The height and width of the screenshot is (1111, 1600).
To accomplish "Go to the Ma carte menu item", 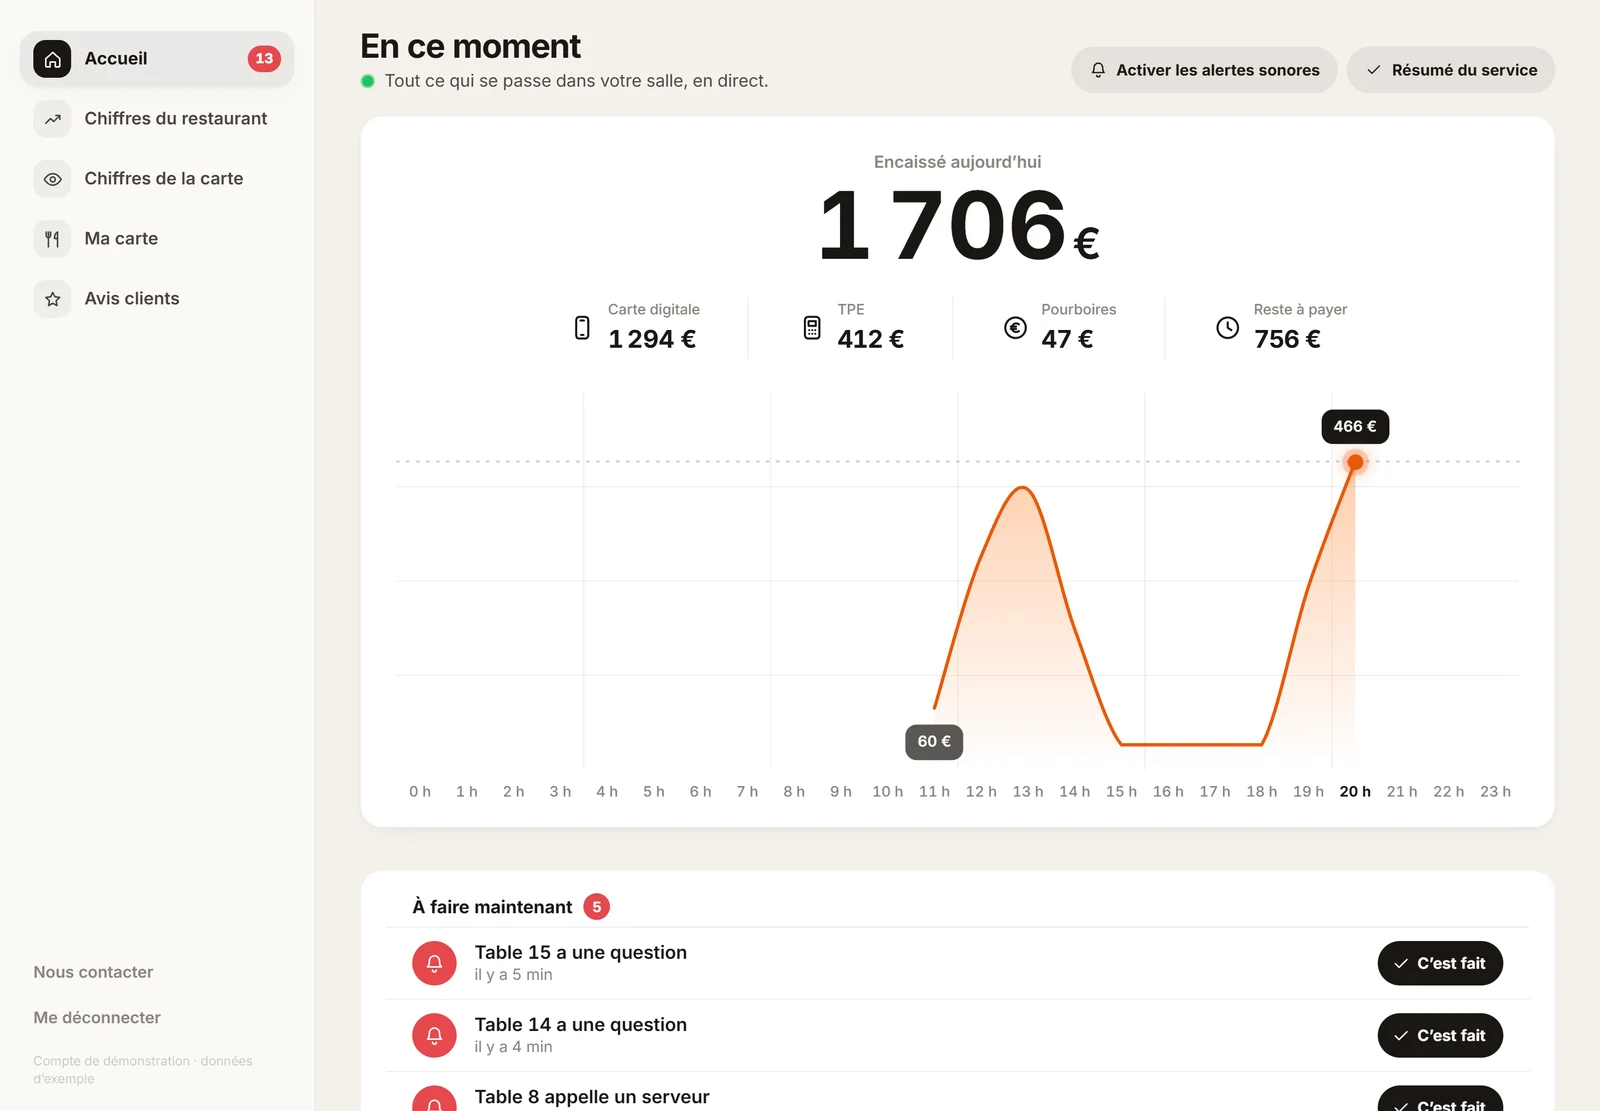I will pos(157,239).
